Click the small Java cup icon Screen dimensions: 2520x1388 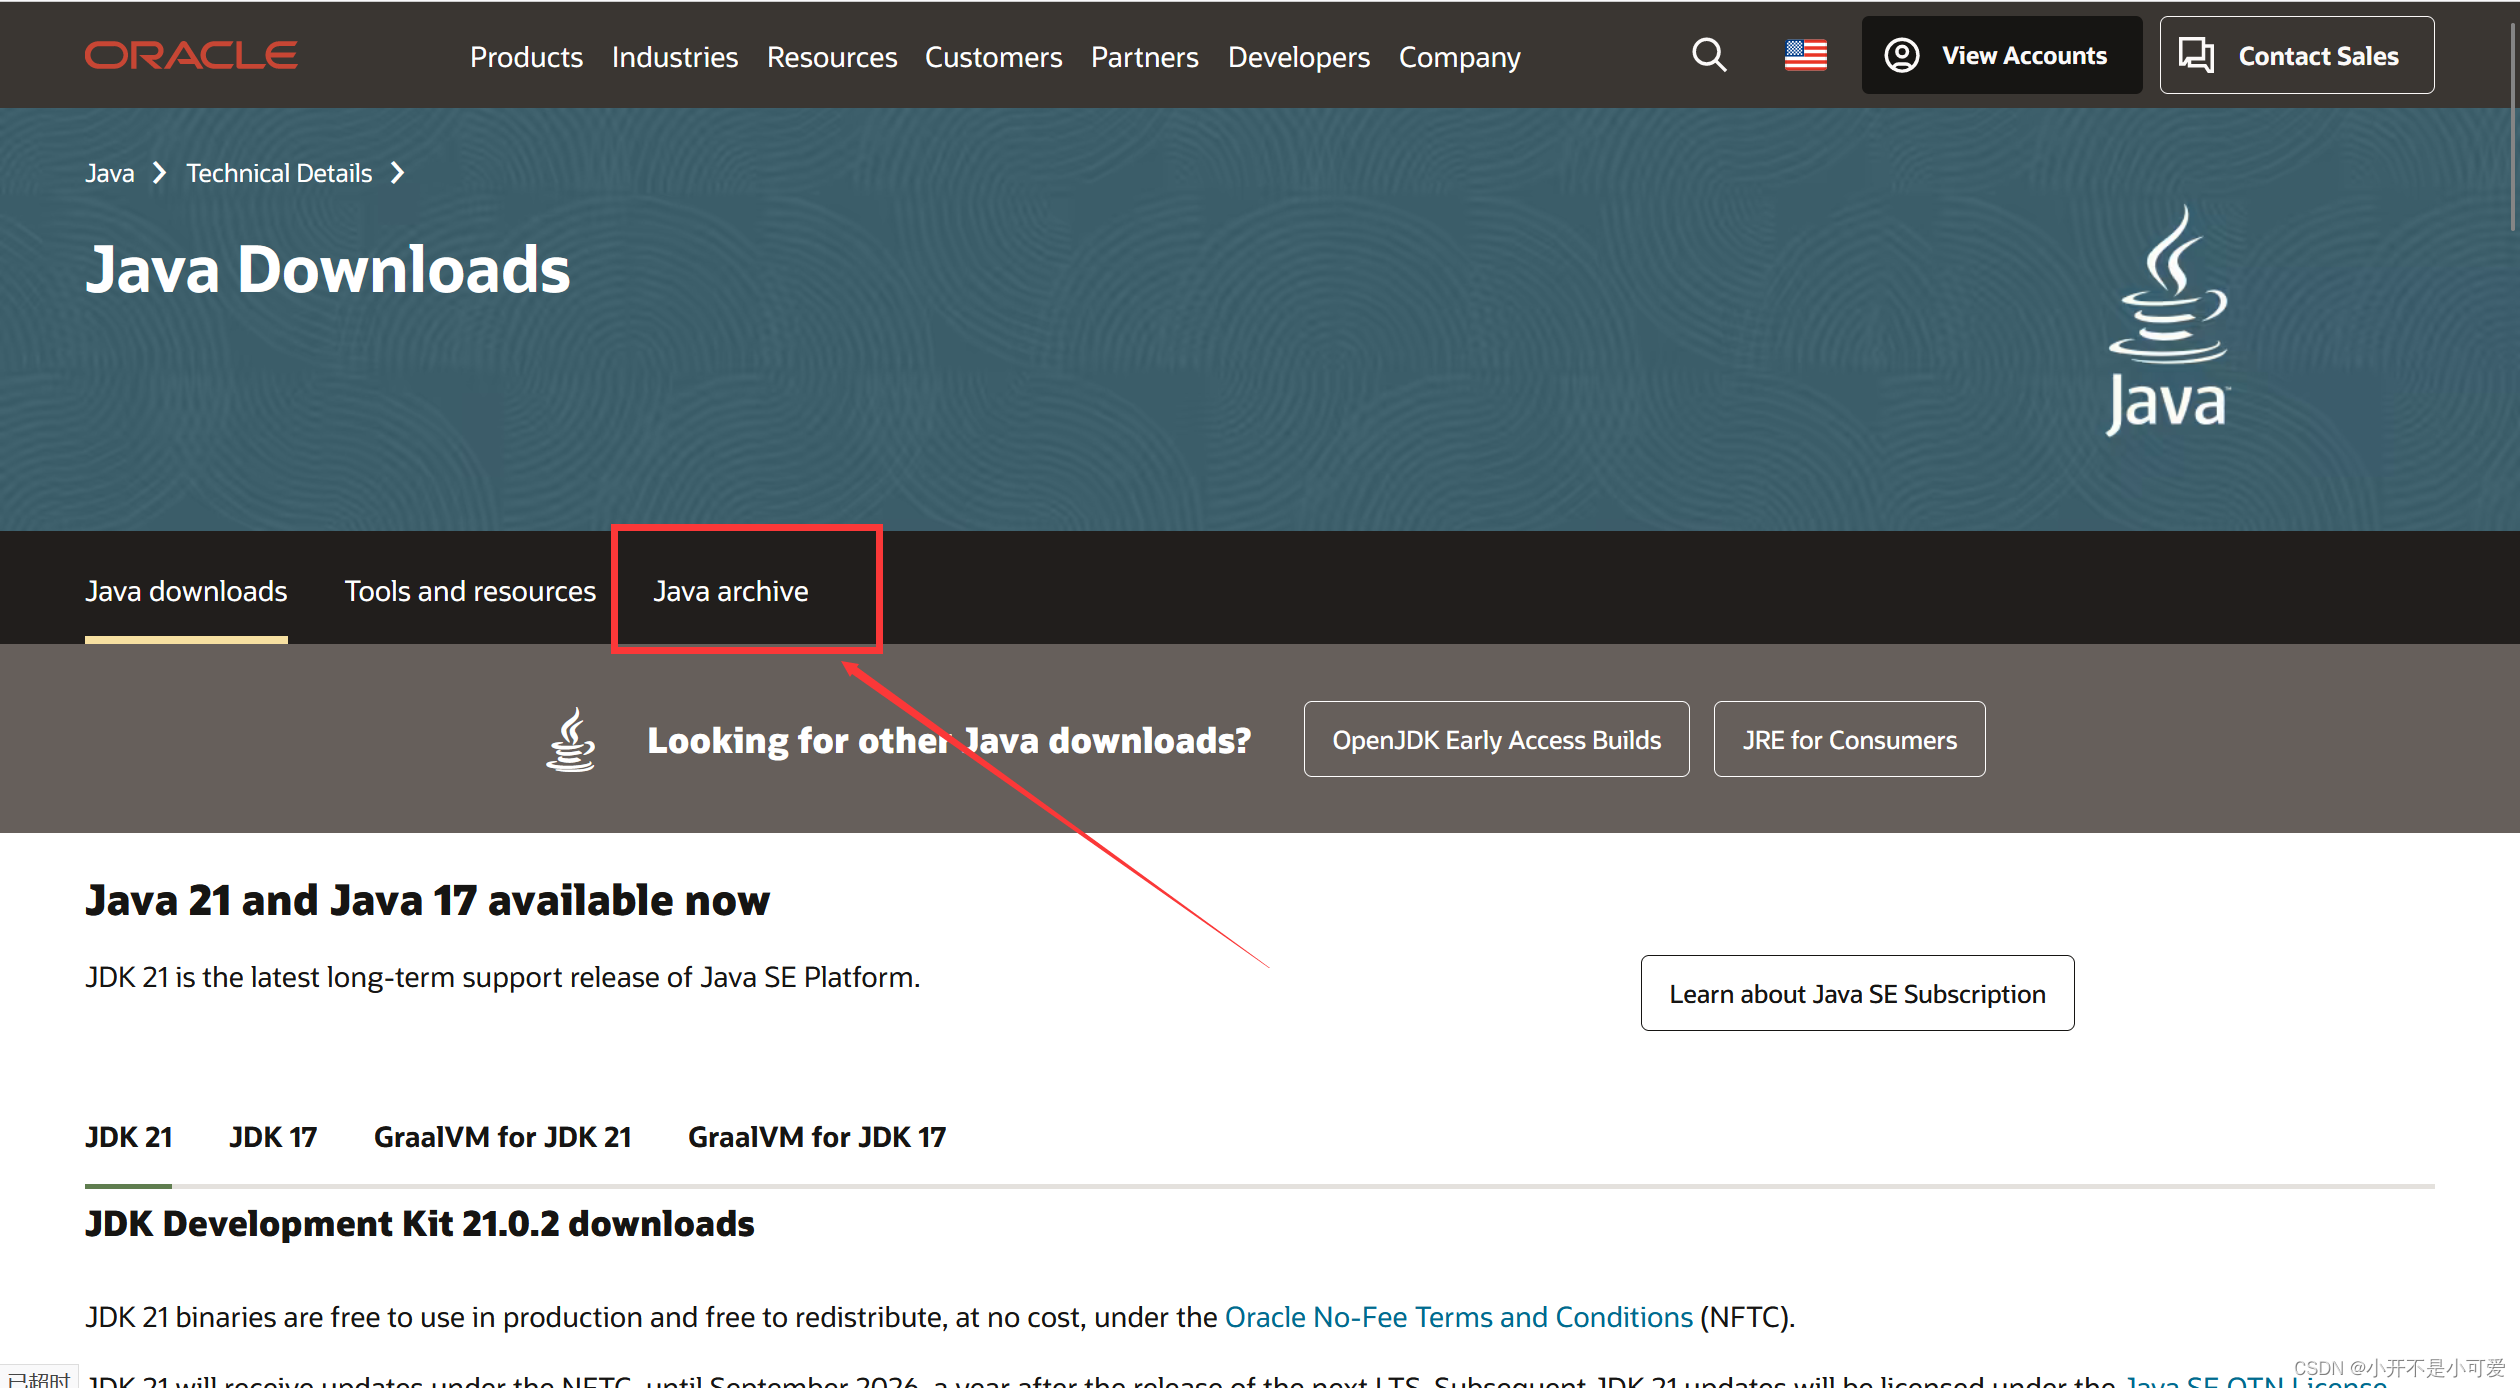[571, 740]
